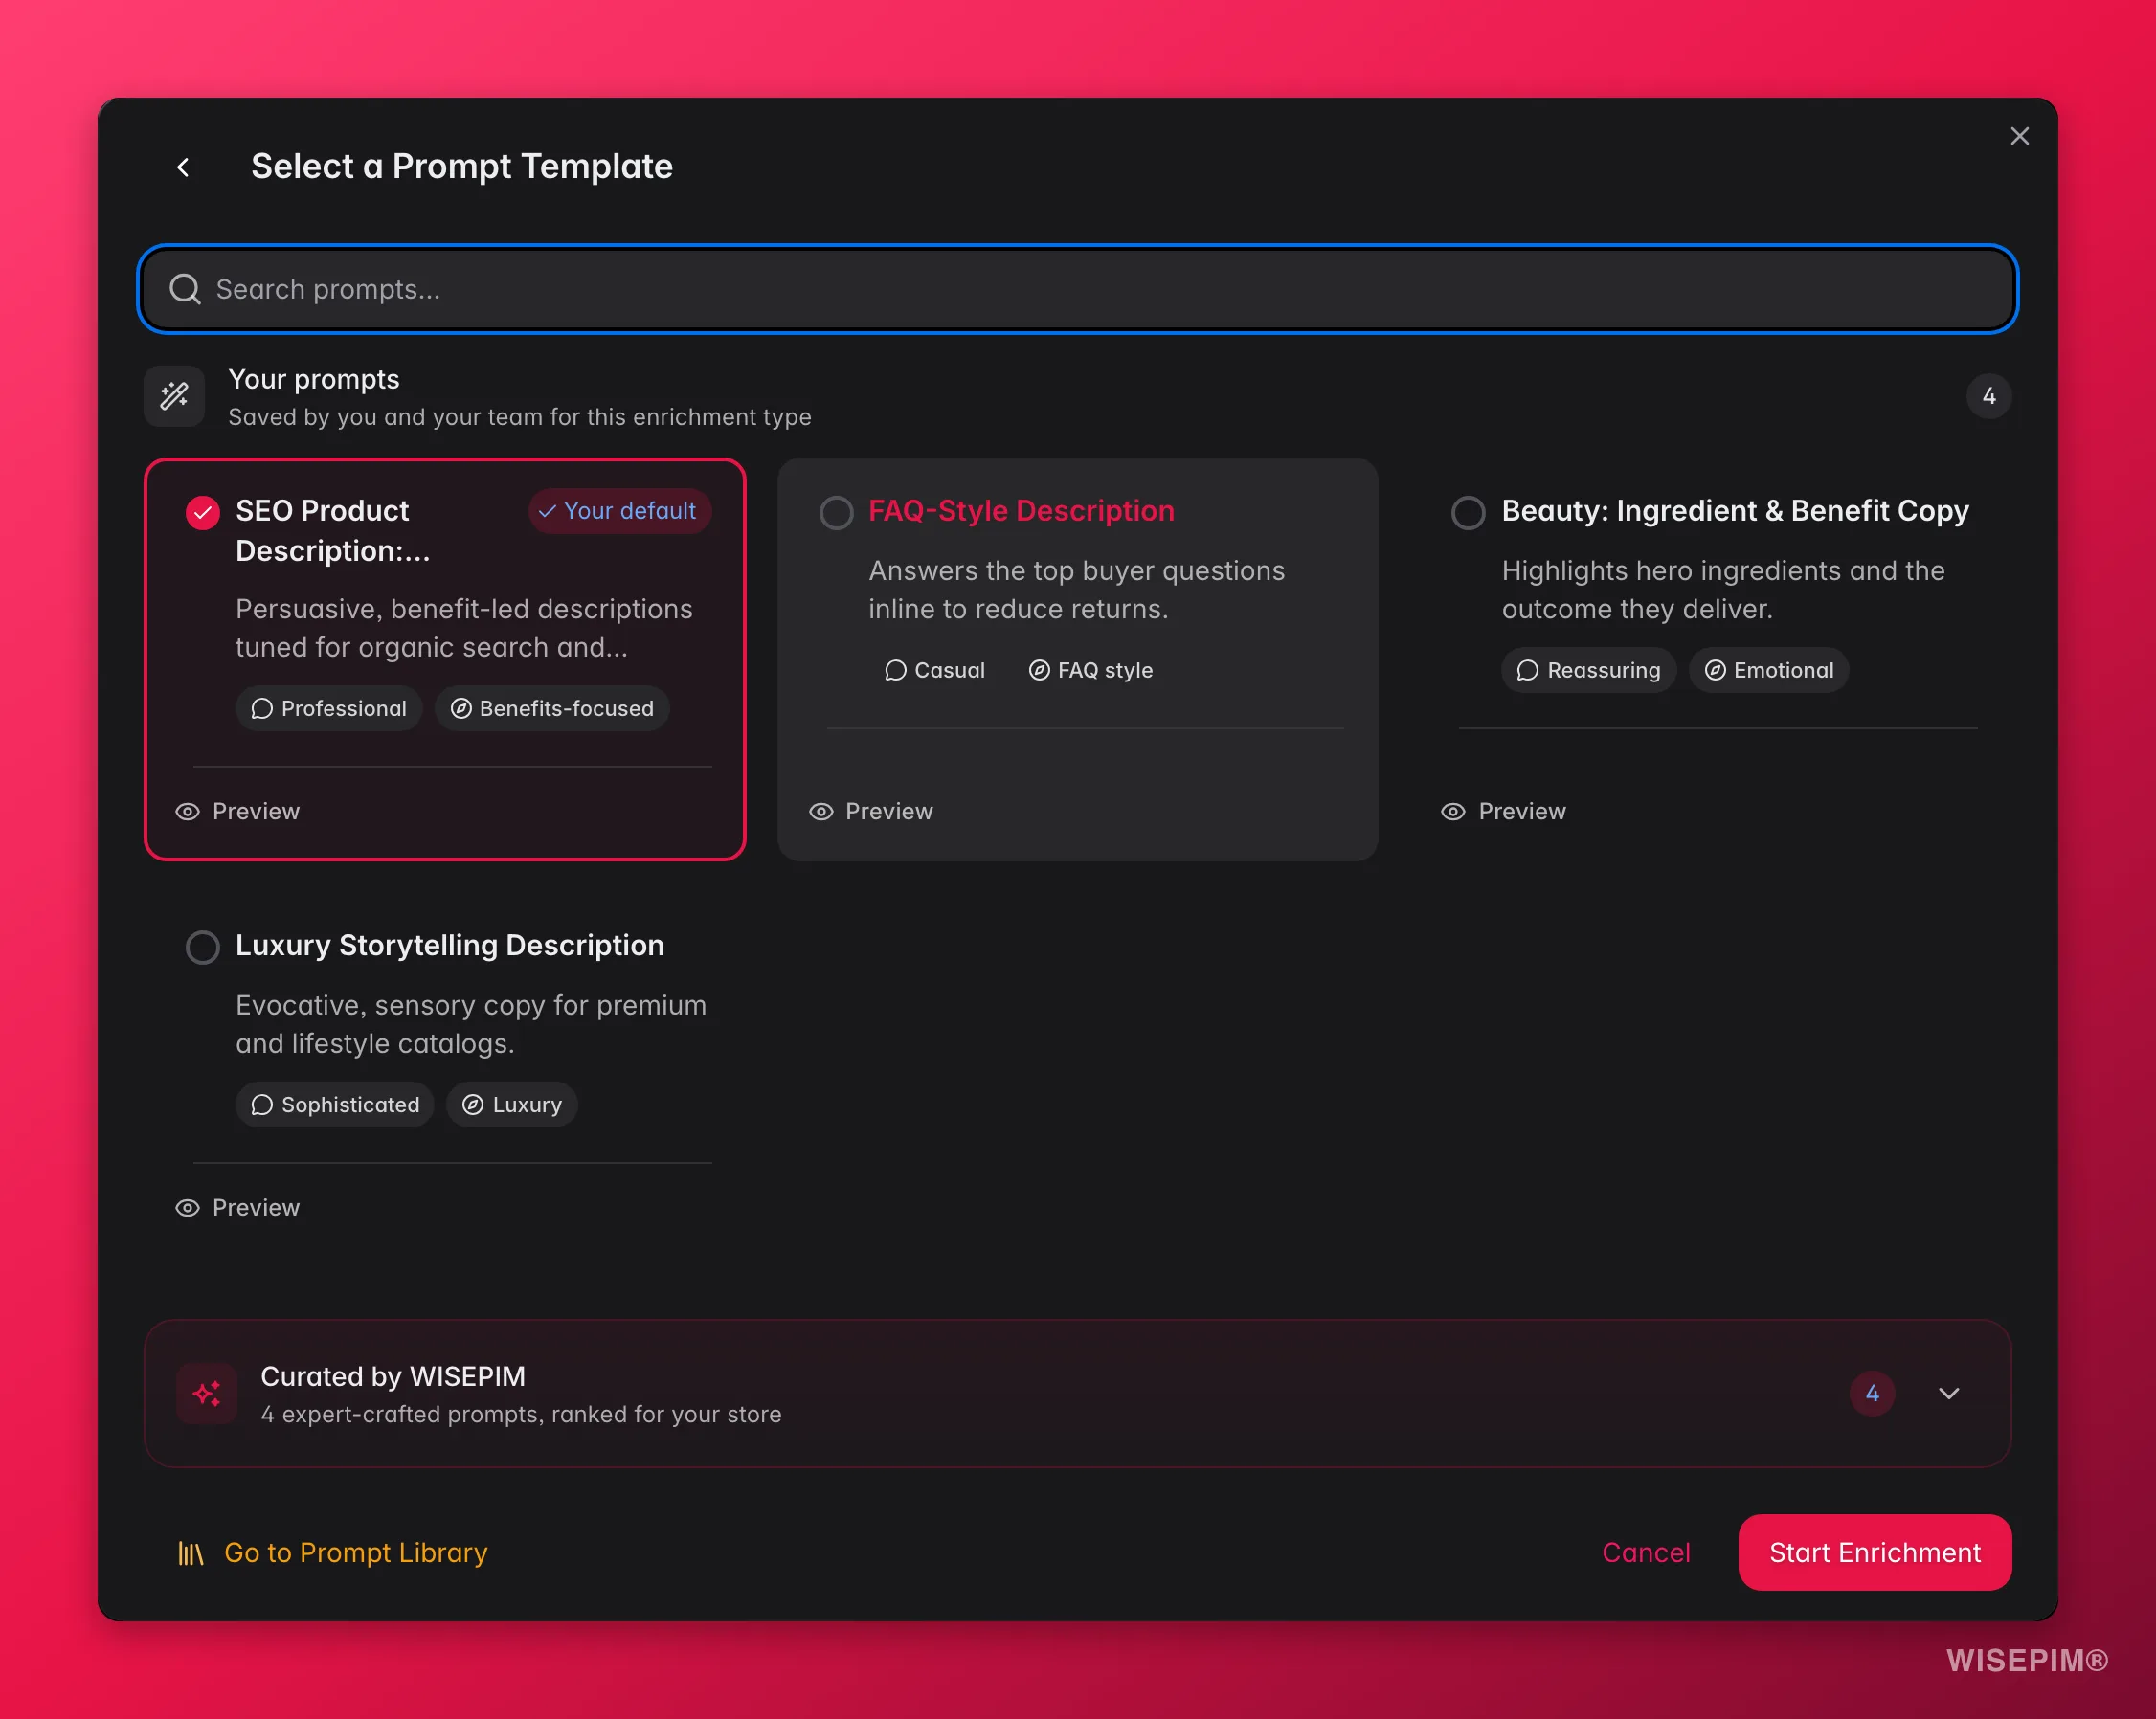Click the Emotional style tag
Image resolution: width=2156 pixels, height=1719 pixels.
click(1769, 670)
